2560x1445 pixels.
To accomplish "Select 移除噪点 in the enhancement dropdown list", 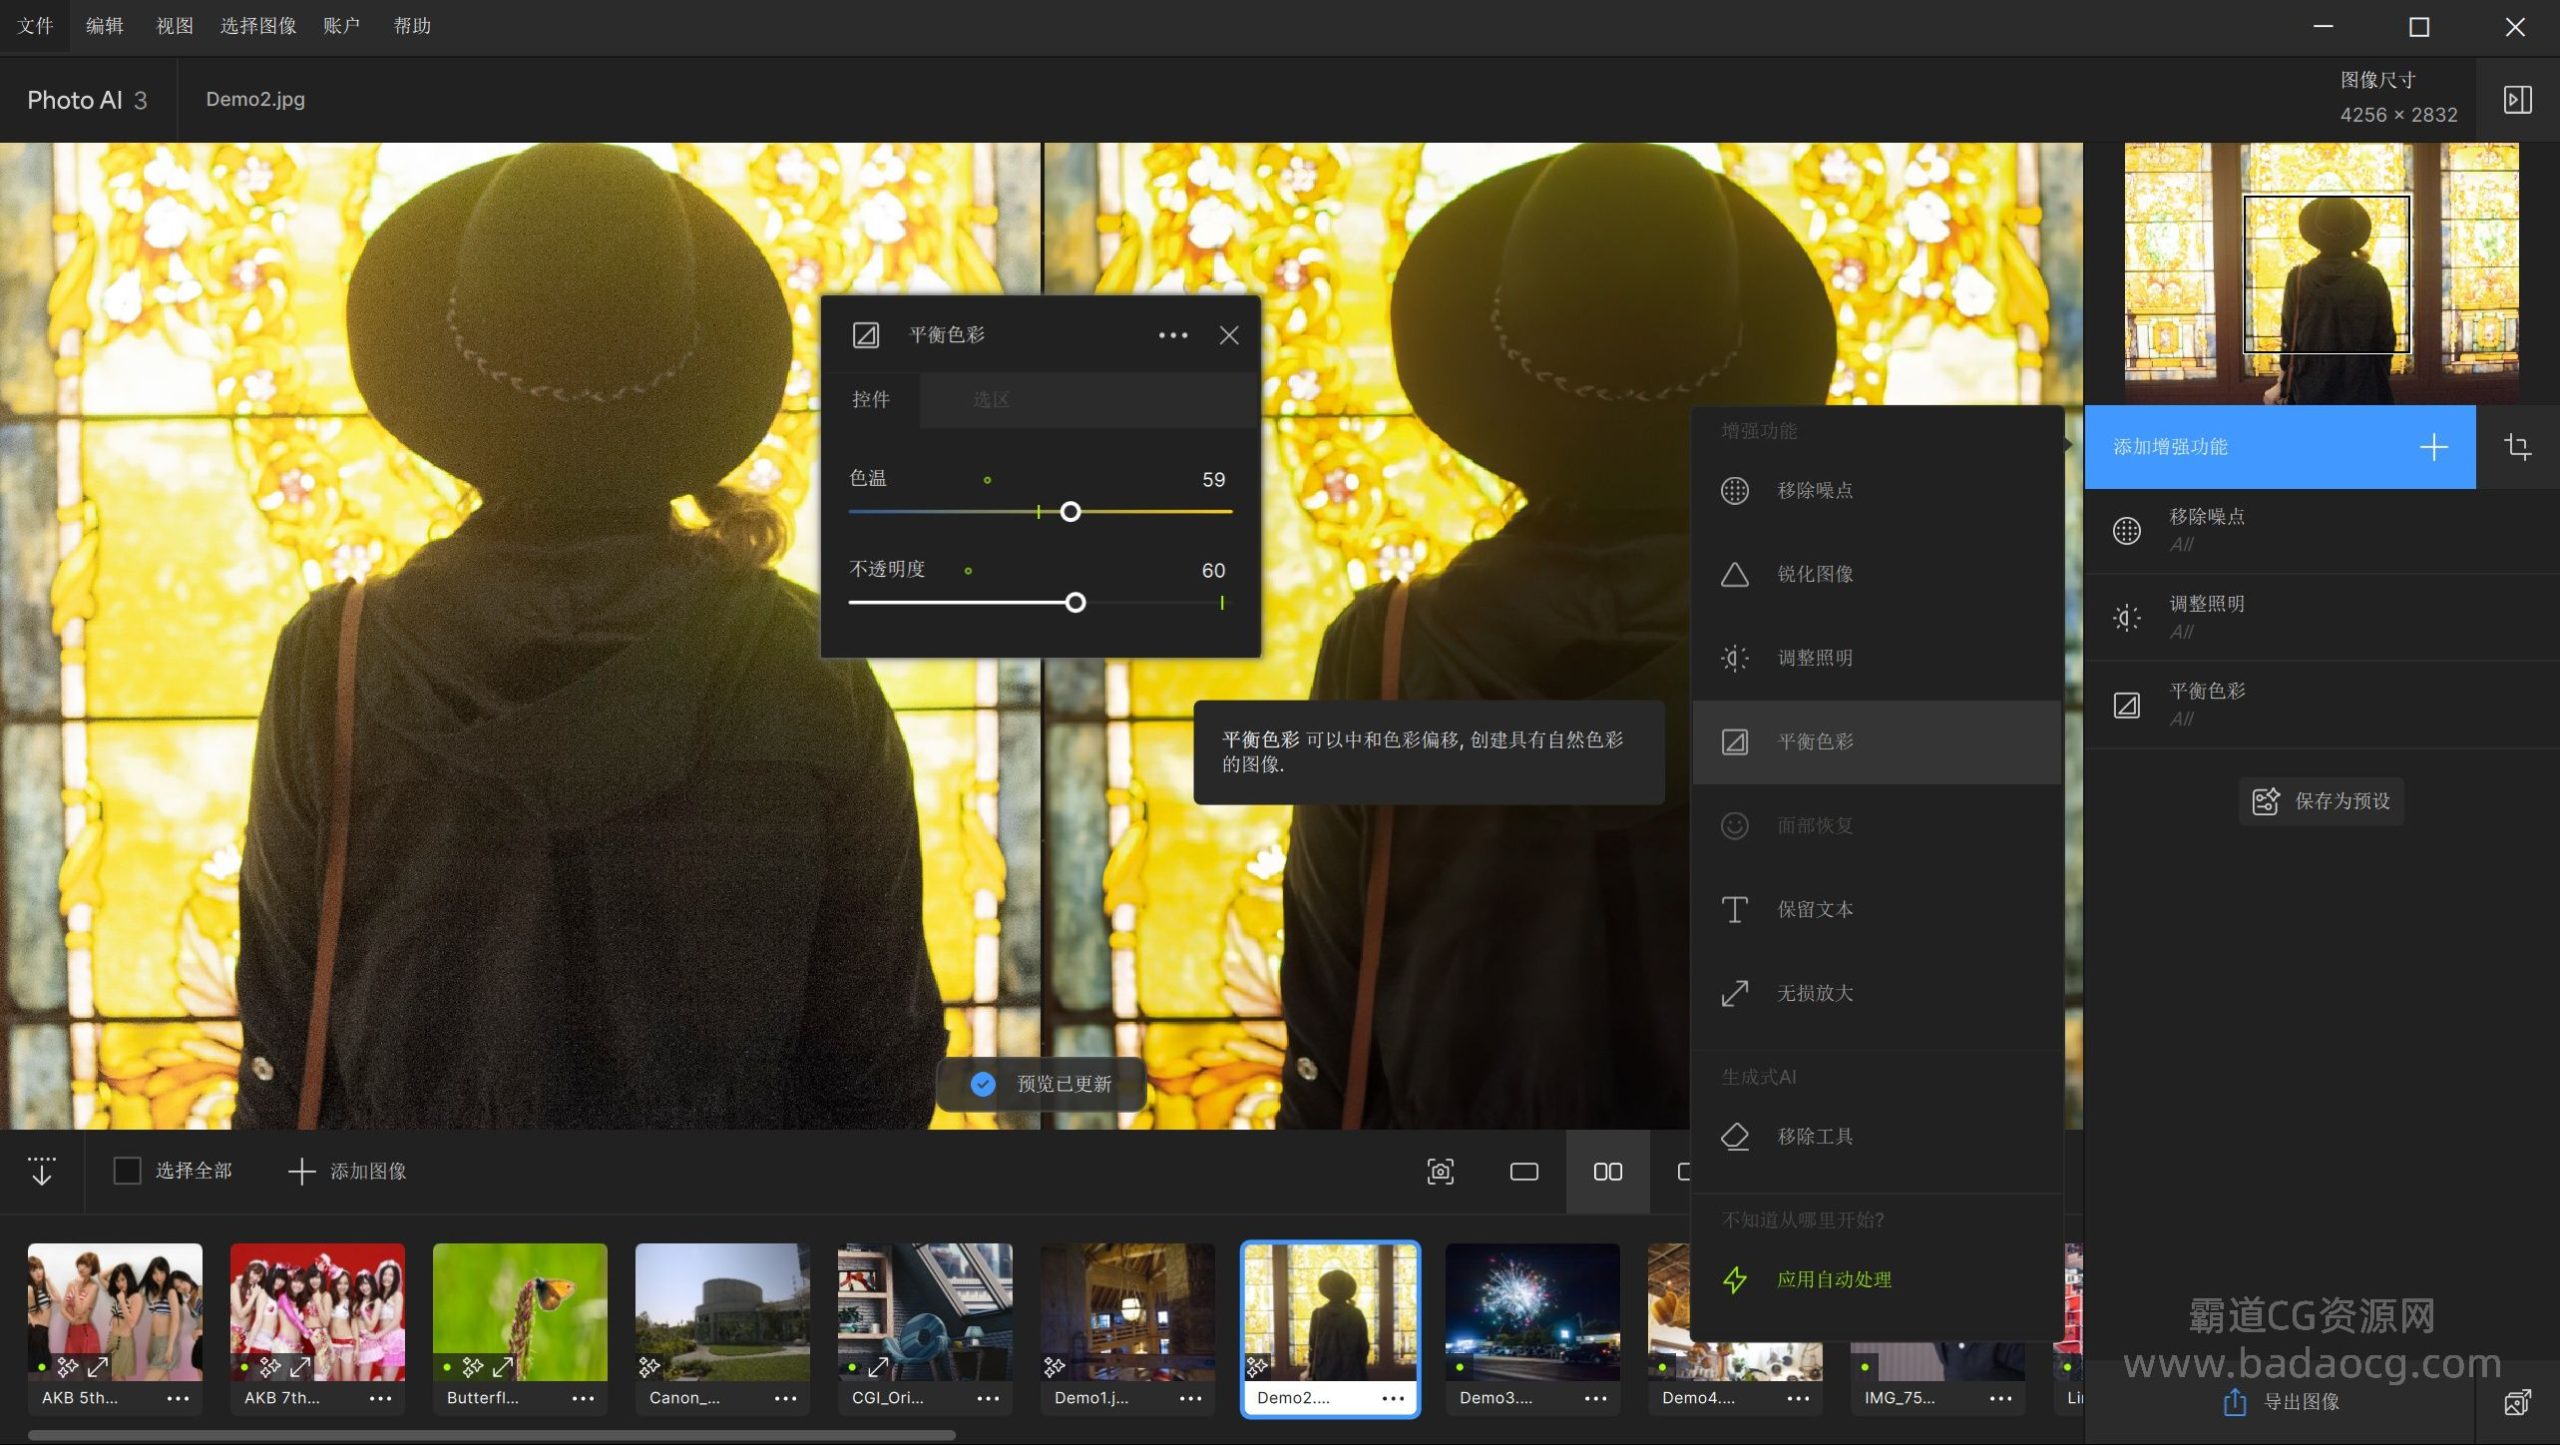I will point(1877,490).
